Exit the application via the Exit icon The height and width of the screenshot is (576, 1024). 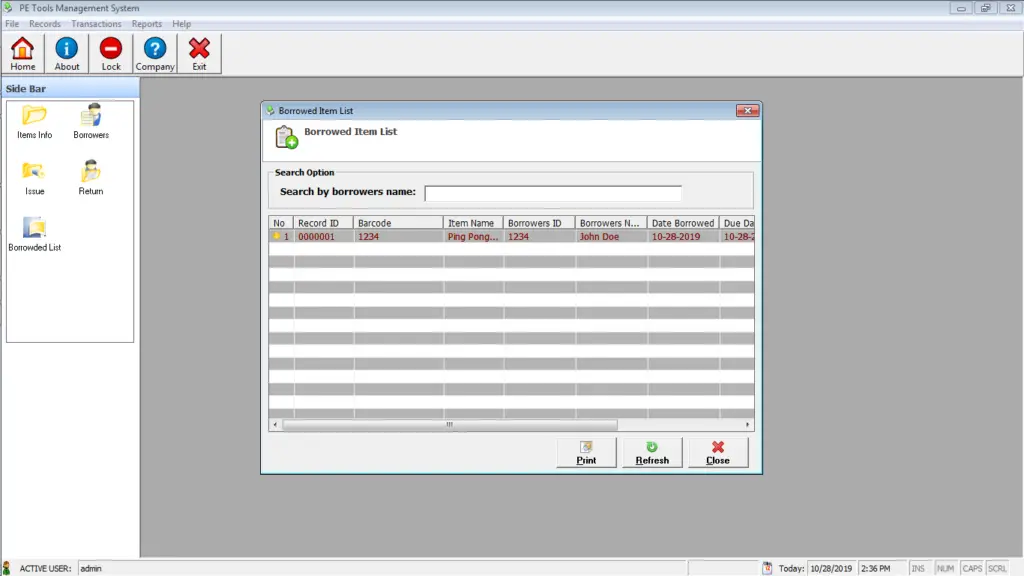click(199, 52)
